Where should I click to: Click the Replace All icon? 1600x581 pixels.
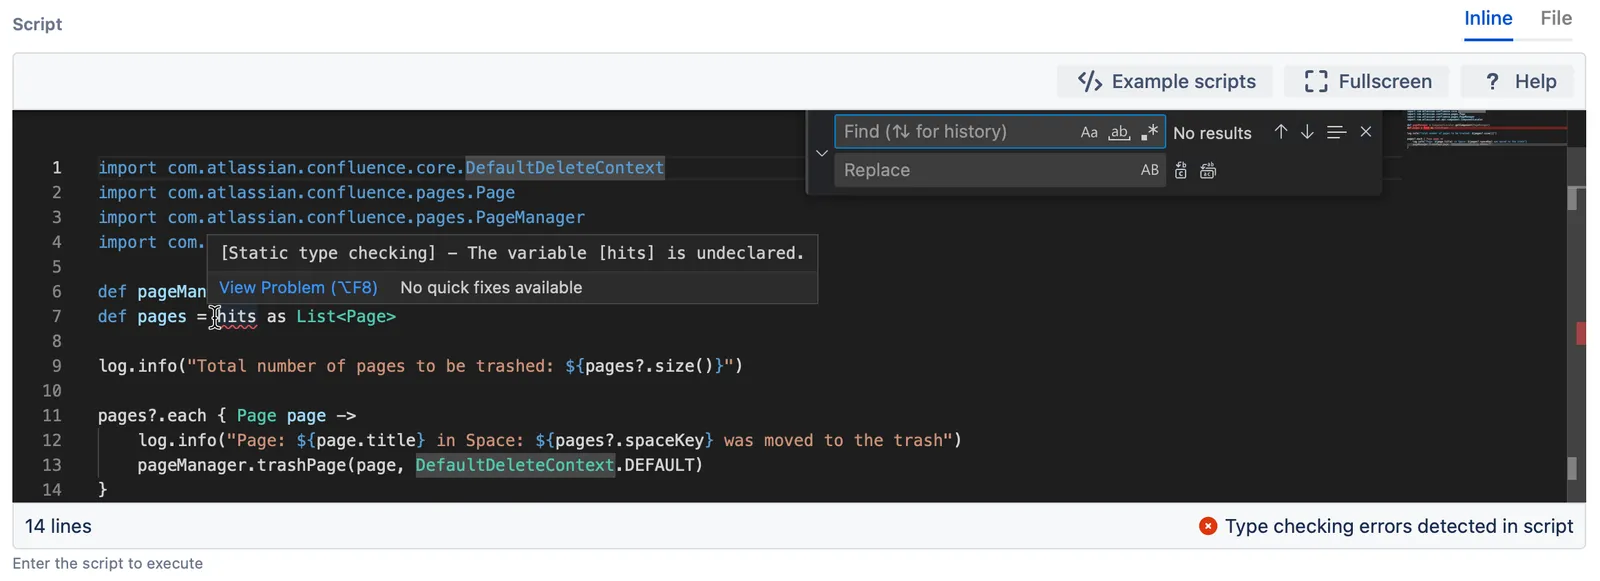coord(1208,170)
